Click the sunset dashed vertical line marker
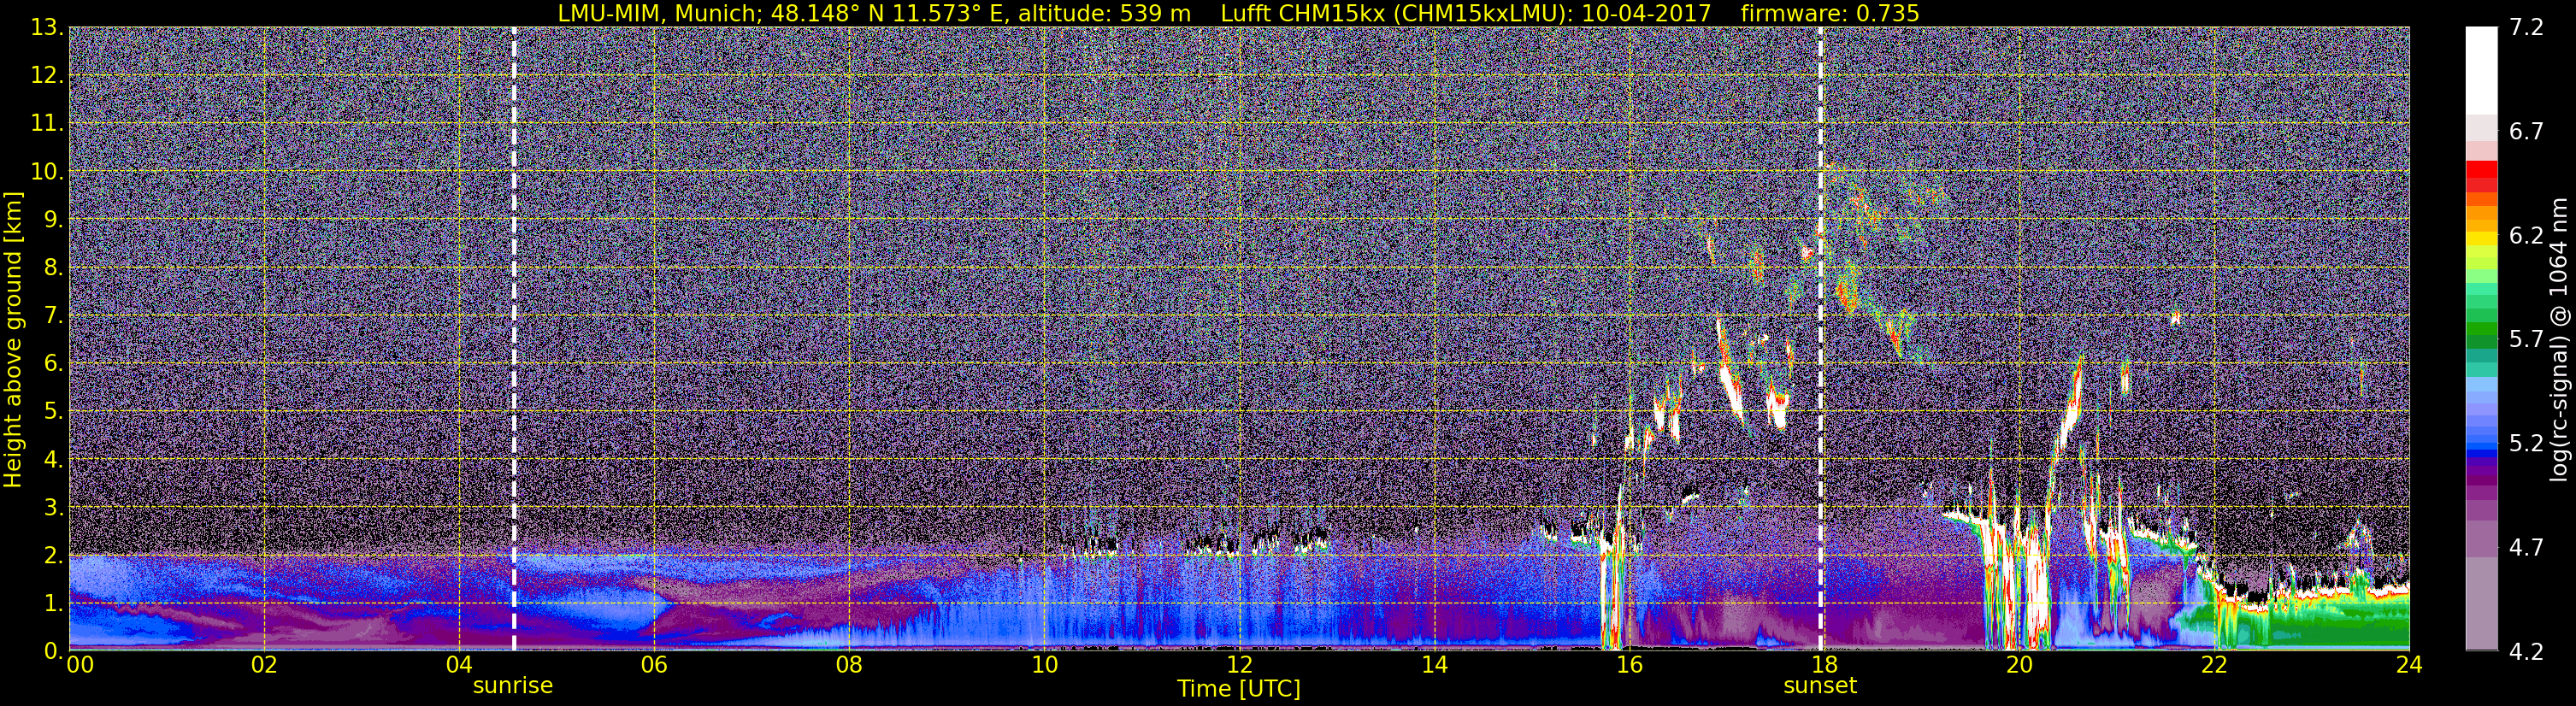The height and width of the screenshot is (706, 2576). point(1820,339)
